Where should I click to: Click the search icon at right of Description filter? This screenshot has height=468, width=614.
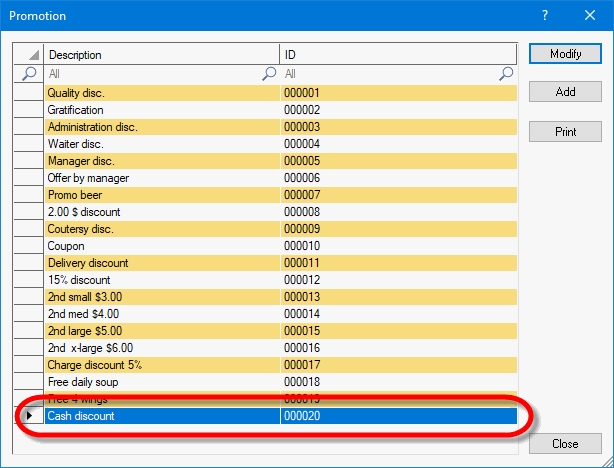coord(269,74)
